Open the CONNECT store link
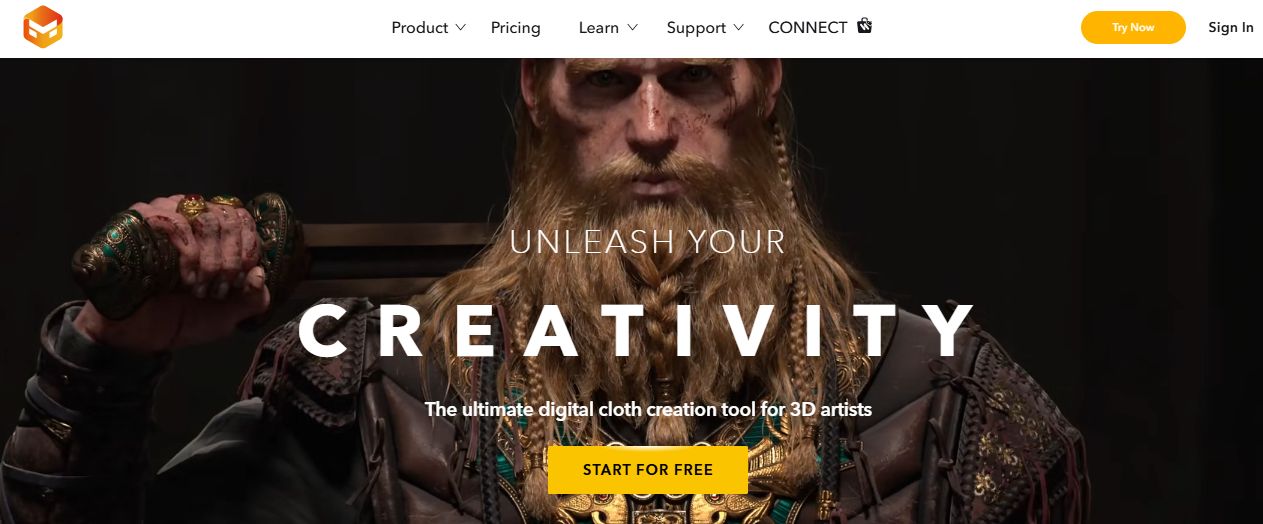The image size is (1263, 524). coord(807,28)
